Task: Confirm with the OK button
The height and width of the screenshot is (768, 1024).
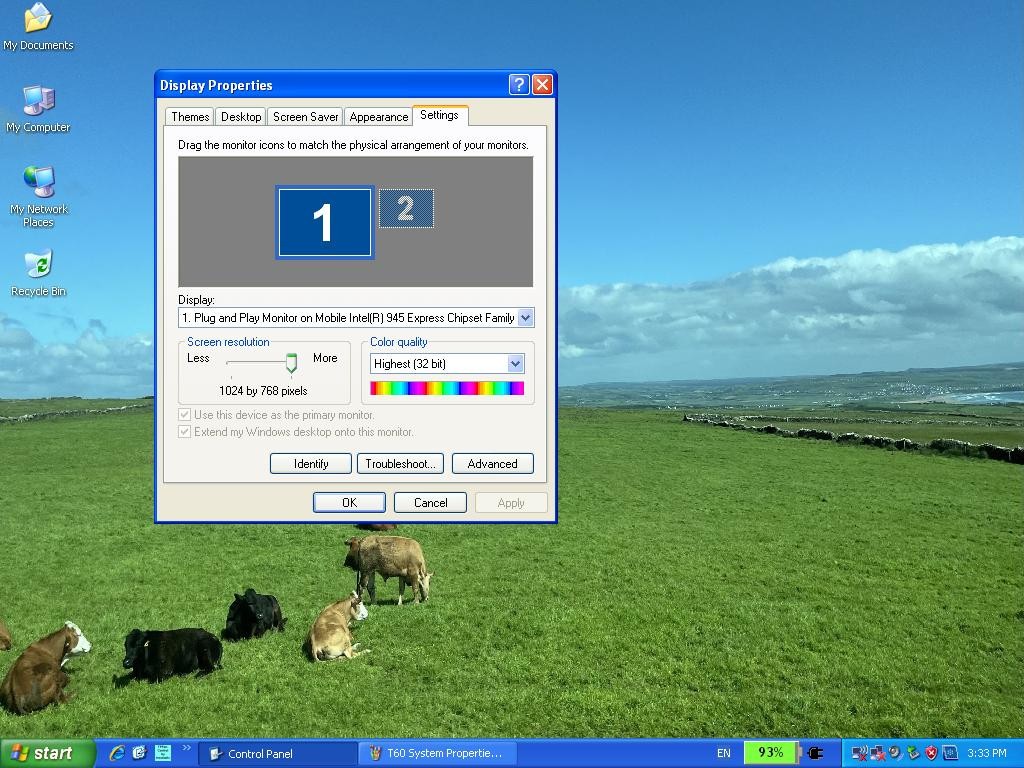Action: [x=349, y=503]
